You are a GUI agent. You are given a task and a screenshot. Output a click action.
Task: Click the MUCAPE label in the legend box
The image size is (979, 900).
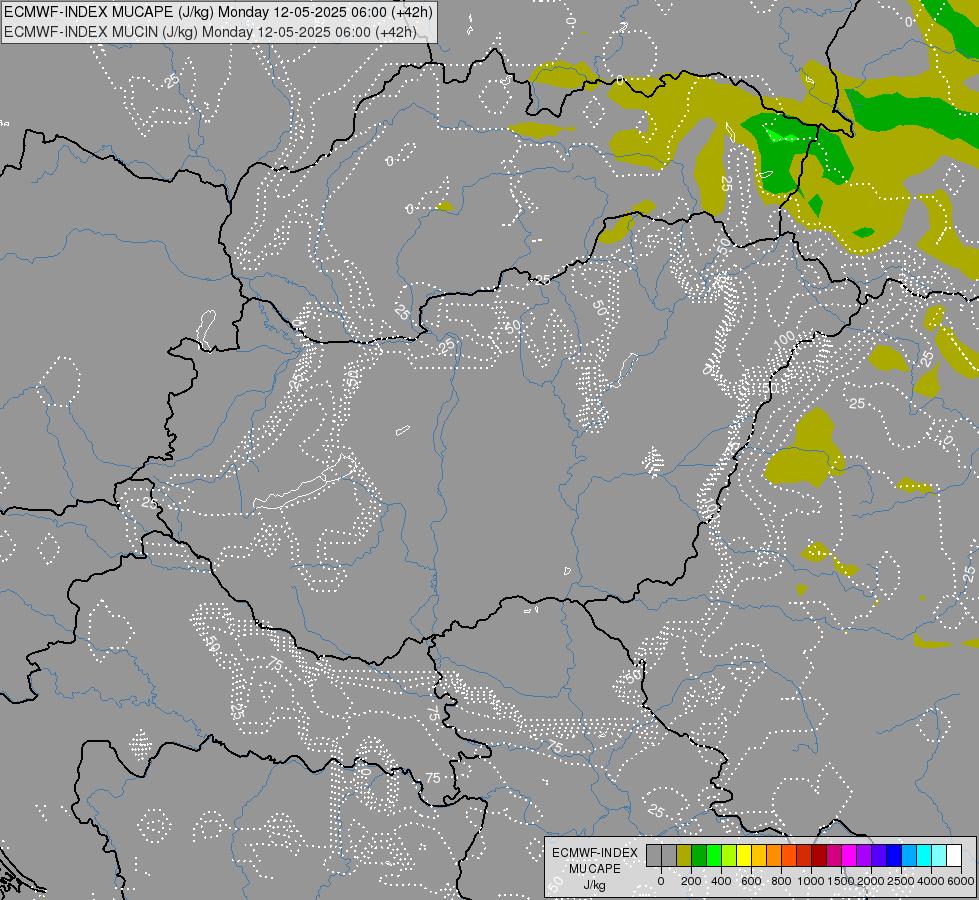594,869
